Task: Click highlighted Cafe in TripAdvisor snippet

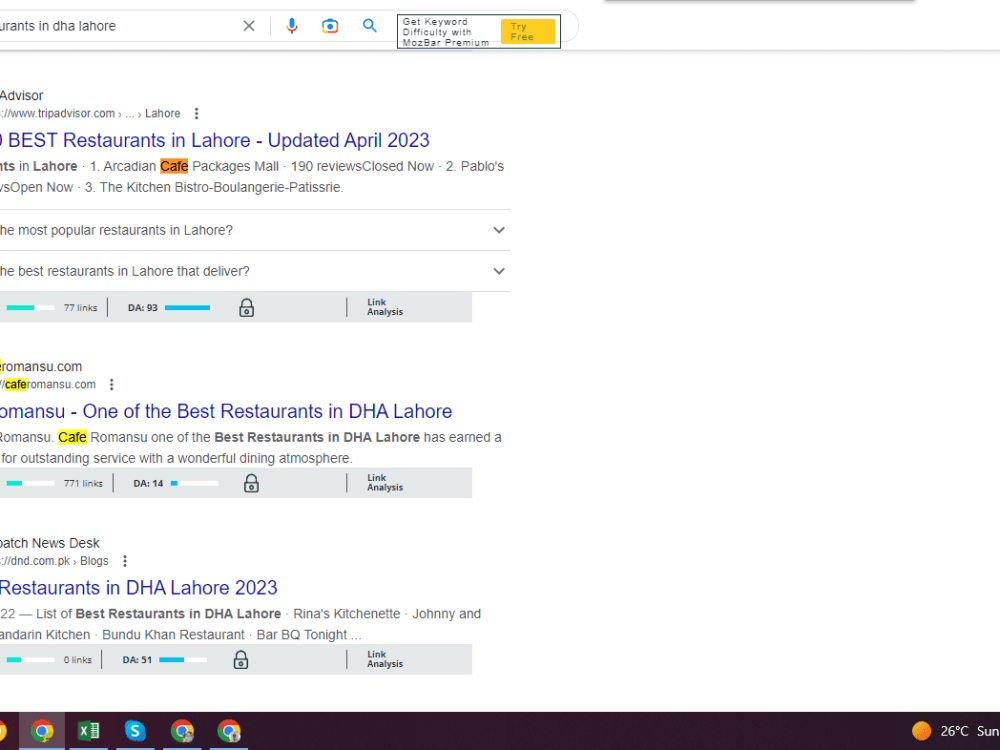Action: 174,166
